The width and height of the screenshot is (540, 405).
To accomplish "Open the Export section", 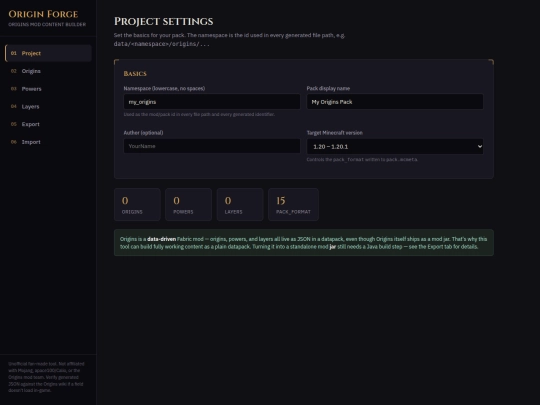I will [x=48, y=124].
